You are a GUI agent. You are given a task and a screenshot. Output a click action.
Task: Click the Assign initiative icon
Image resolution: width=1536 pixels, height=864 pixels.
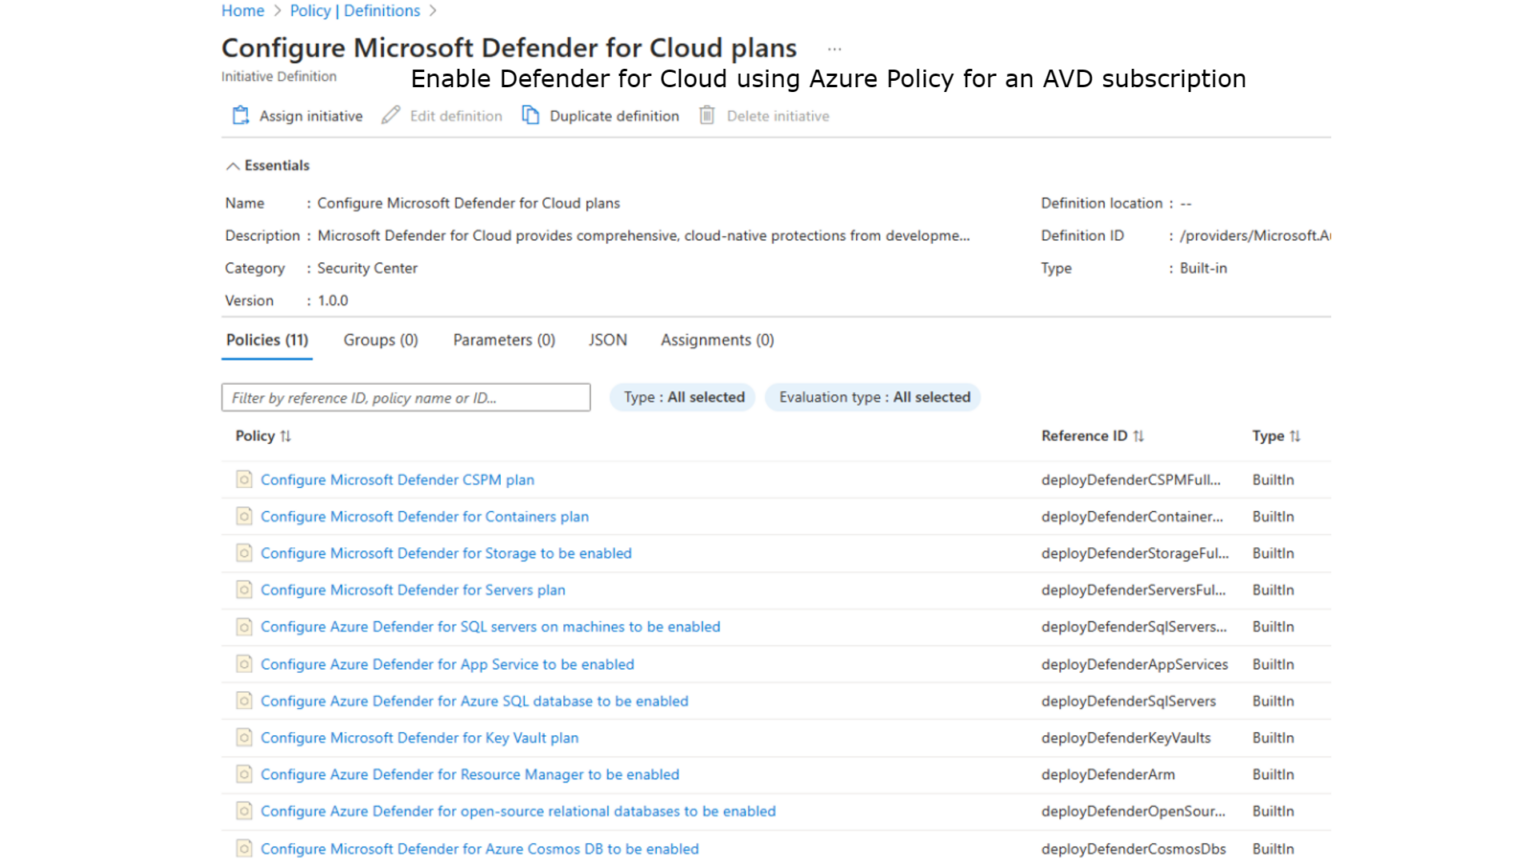[241, 116]
